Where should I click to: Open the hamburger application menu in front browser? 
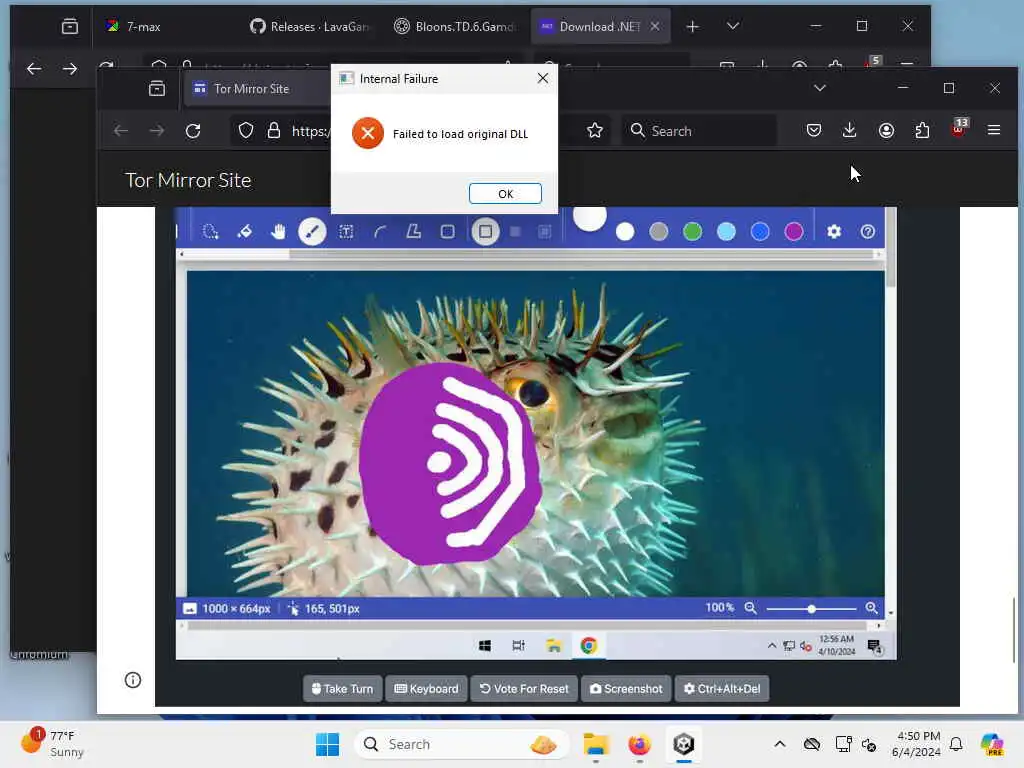[x=994, y=131]
